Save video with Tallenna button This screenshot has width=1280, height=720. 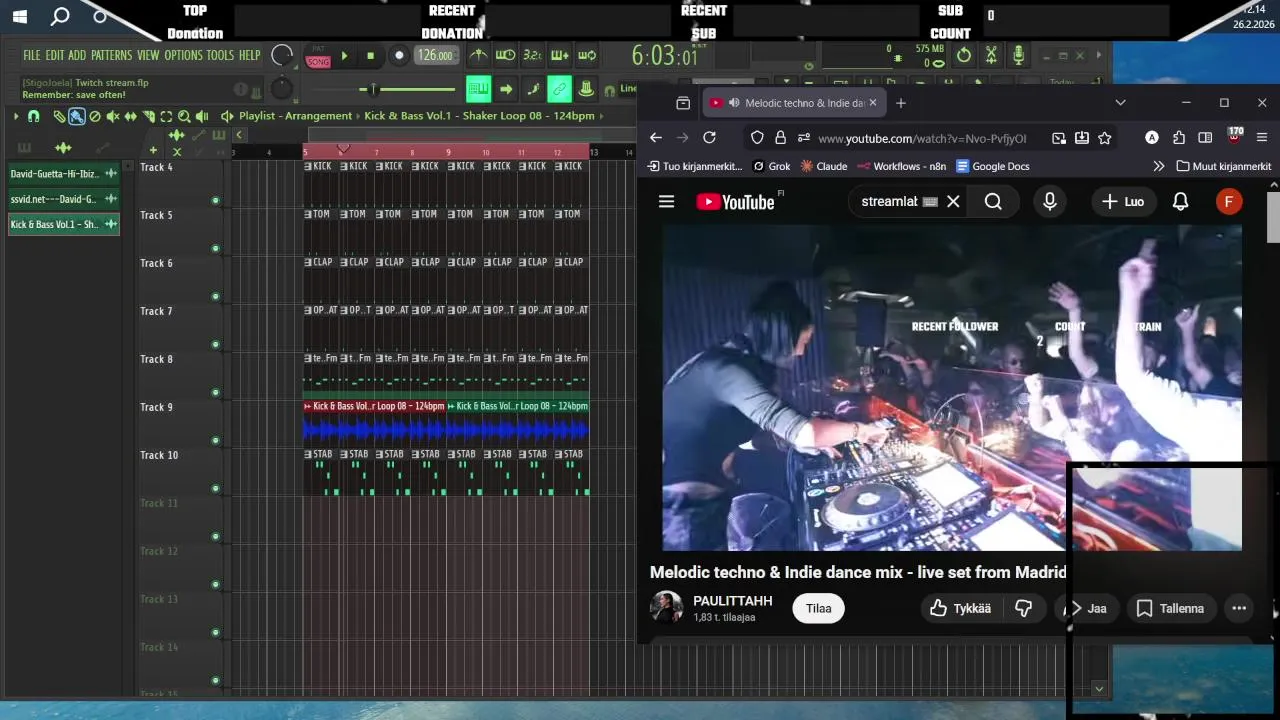point(1170,608)
